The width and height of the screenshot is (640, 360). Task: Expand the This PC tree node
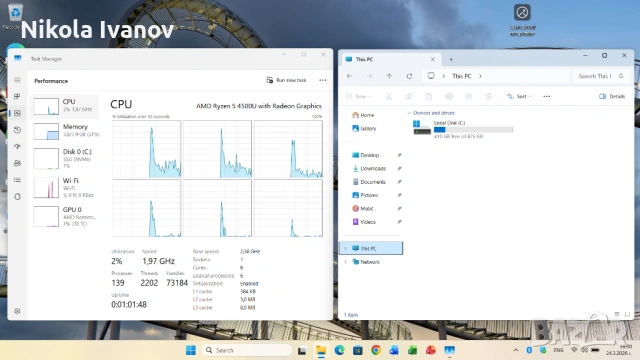(x=346, y=249)
